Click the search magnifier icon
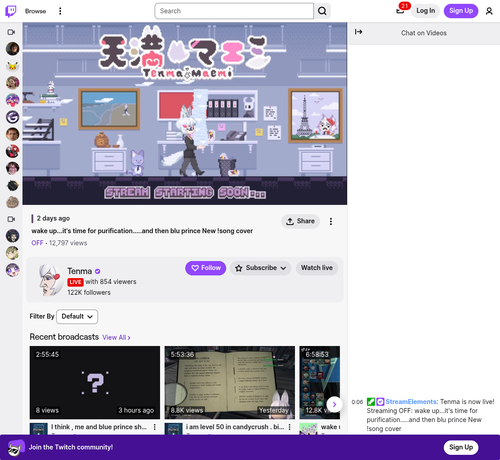Screen dimensions: 500x460 (x=322, y=11)
